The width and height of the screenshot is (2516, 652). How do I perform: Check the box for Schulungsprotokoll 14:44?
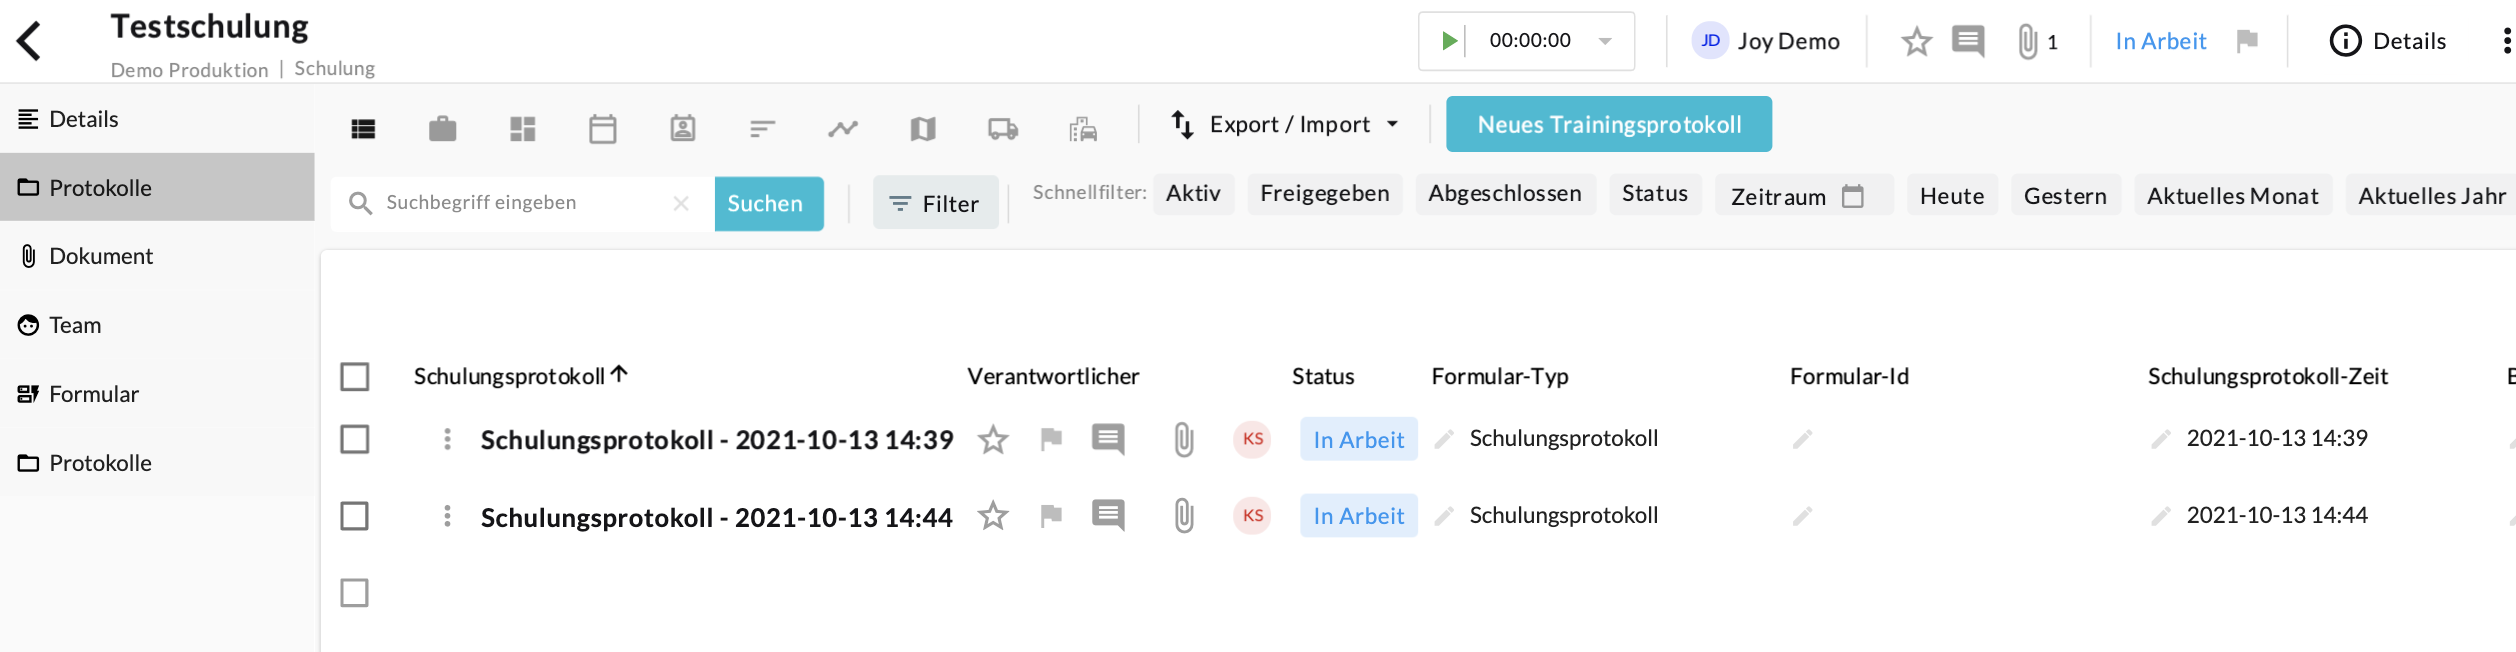355,516
